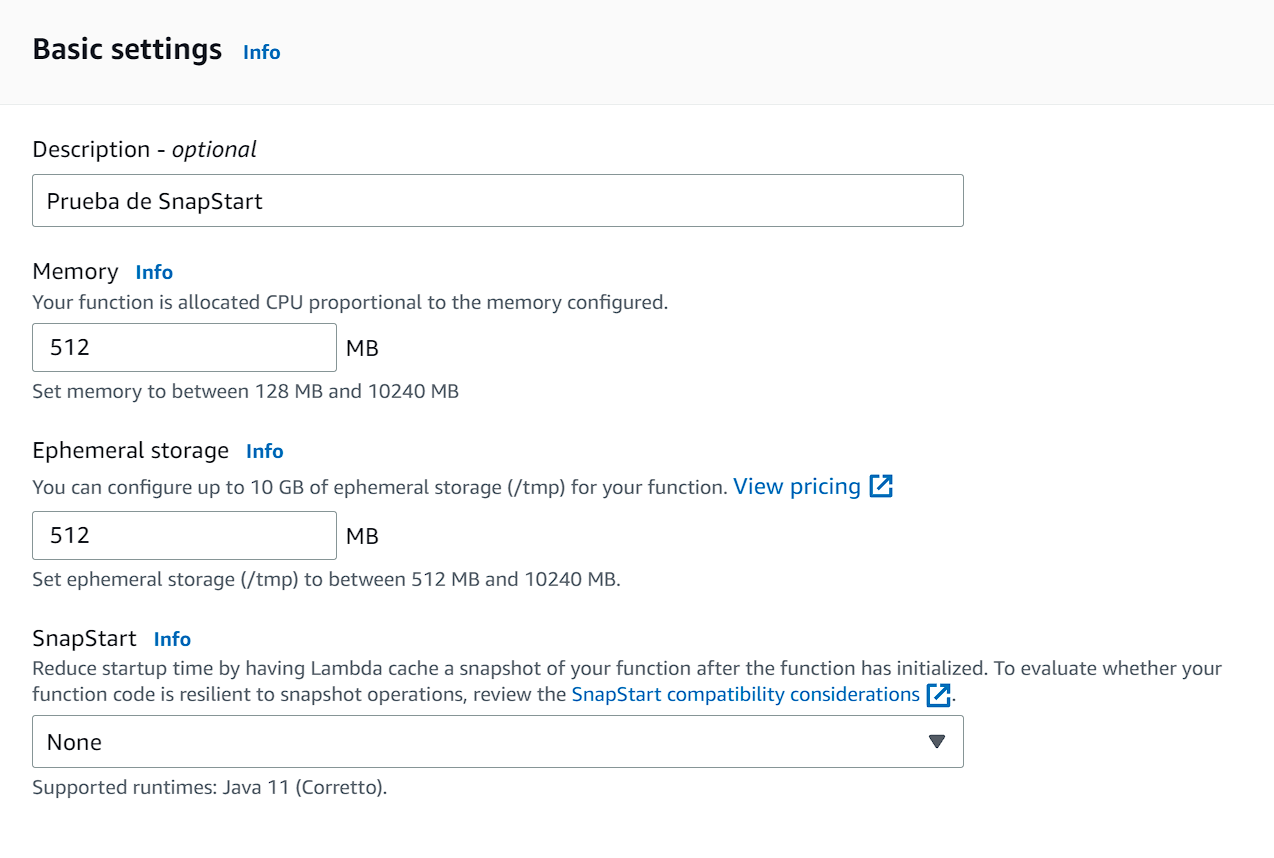Image resolution: width=1274 pixels, height=858 pixels.
Task: Click the SnapStart field label
Action: point(84,638)
